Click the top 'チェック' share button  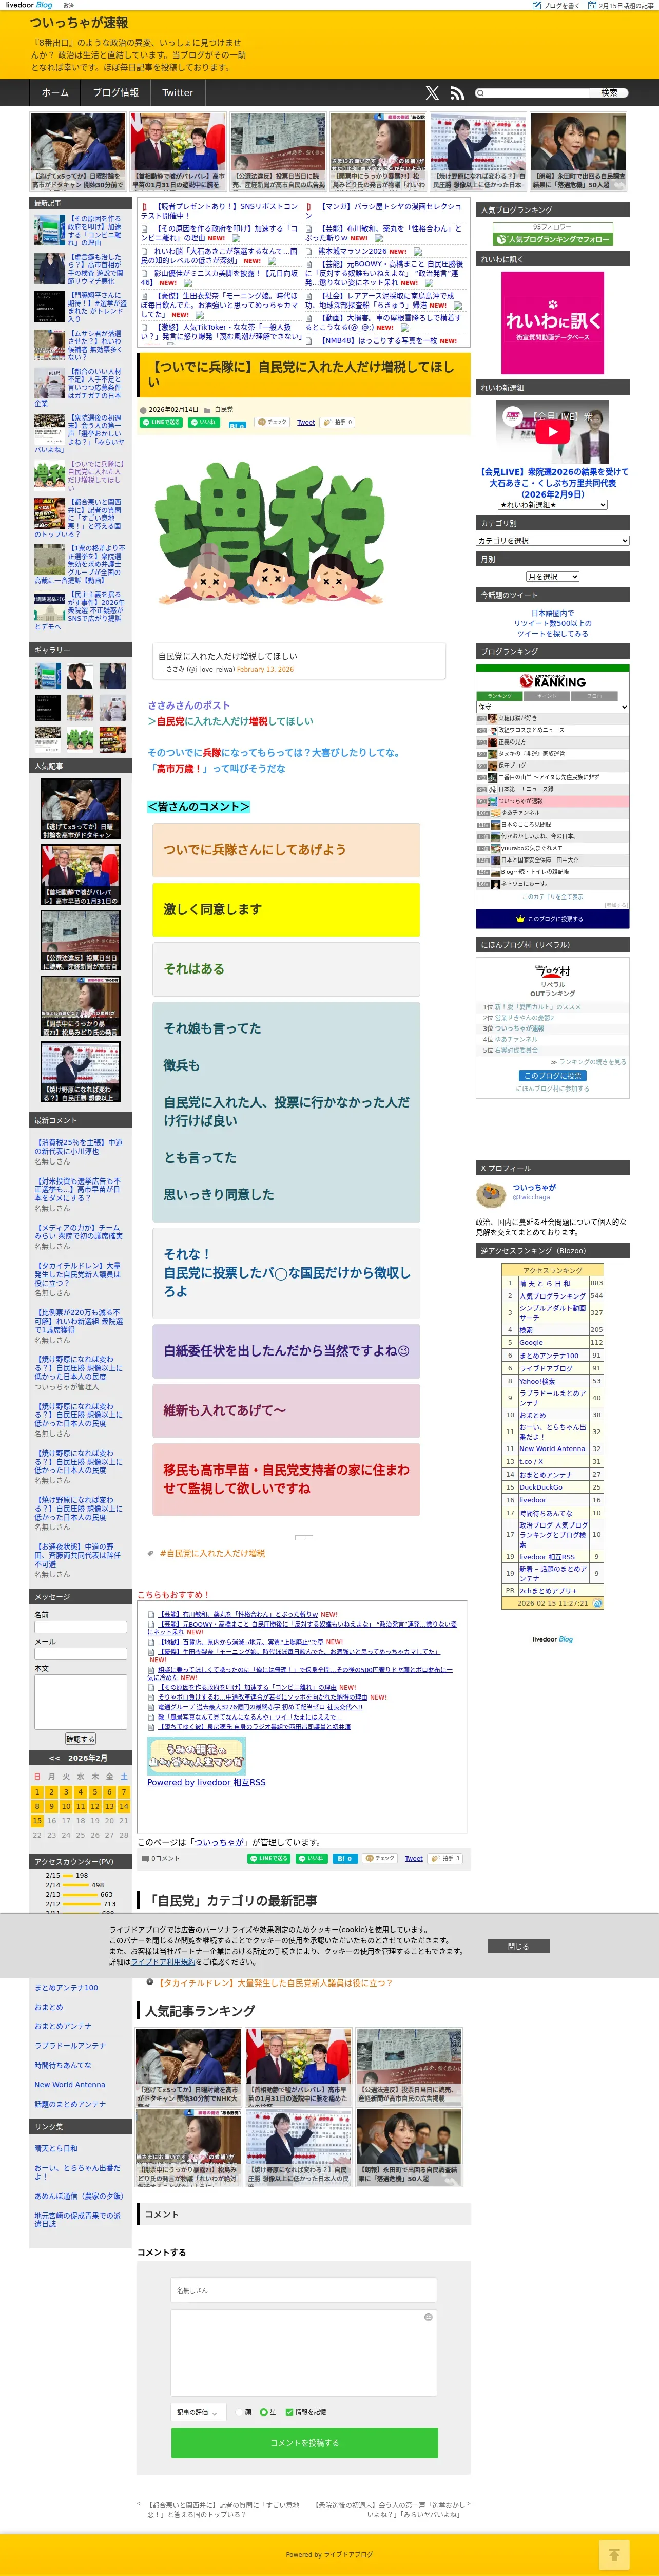coord(273,422)
